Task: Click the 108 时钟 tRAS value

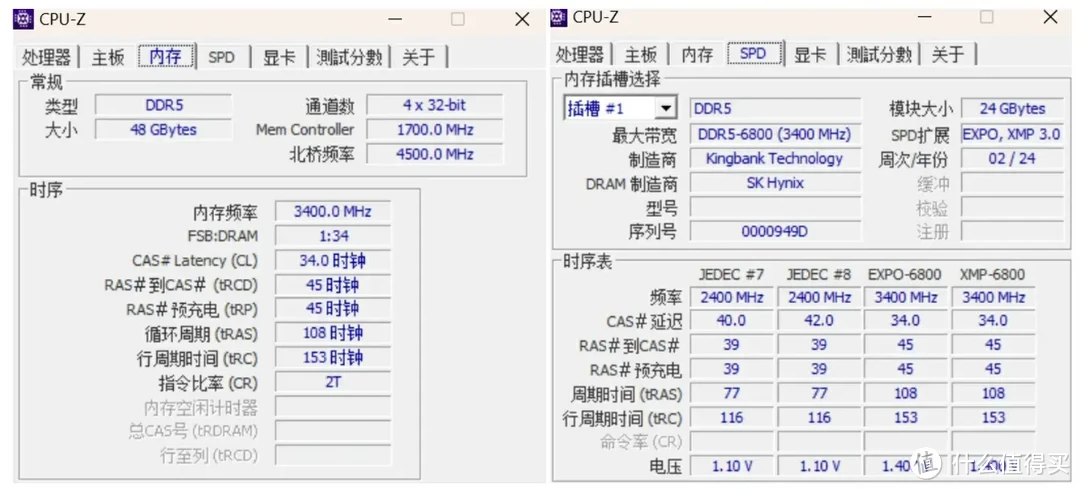Action: 332,334
